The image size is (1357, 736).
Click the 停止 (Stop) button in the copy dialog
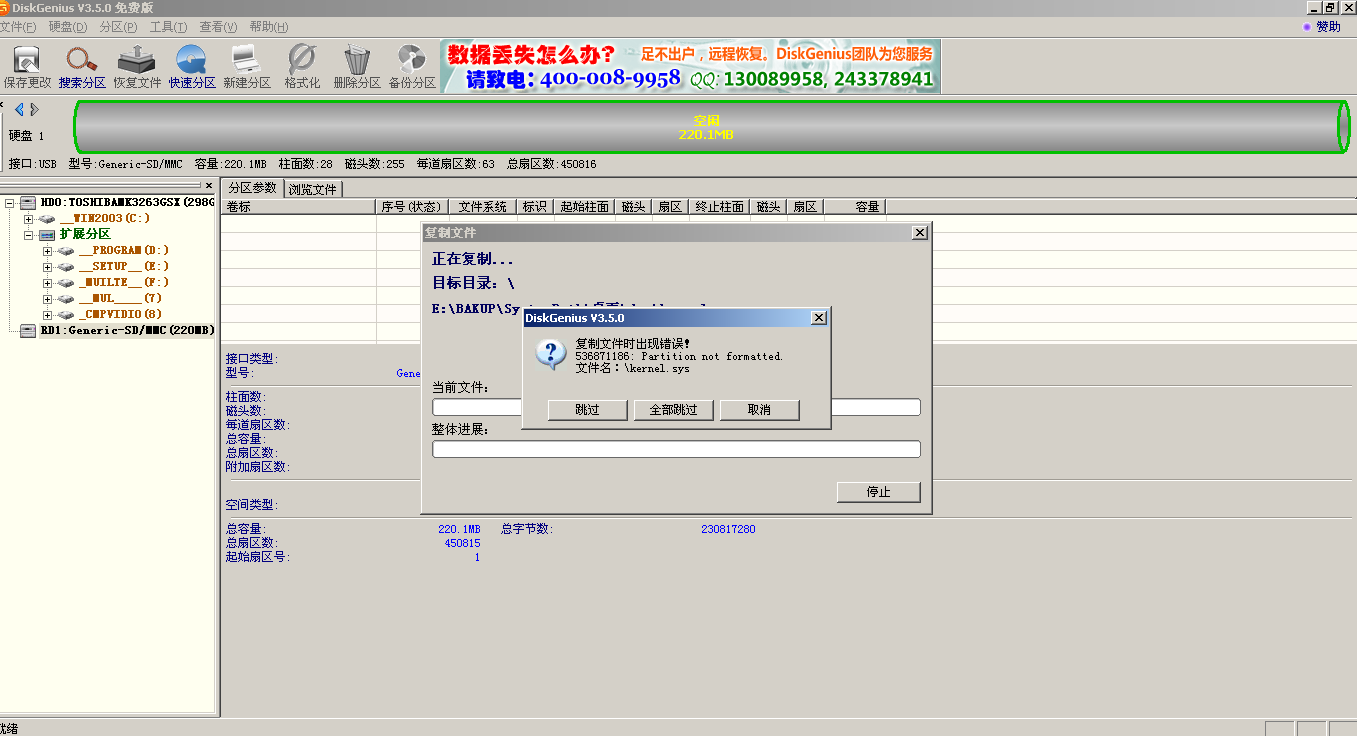click(878, 492)
